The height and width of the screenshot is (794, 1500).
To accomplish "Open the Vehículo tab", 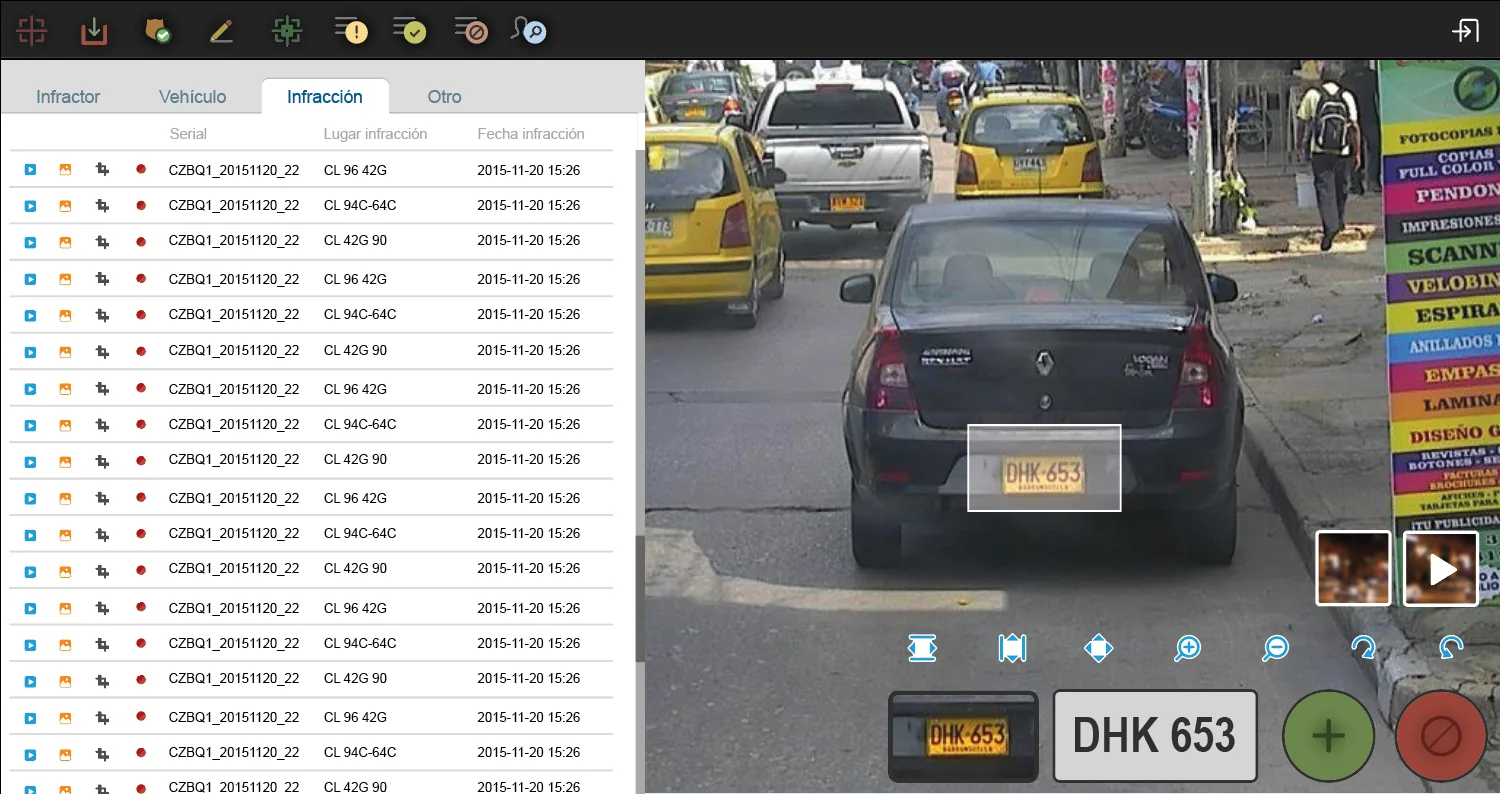I will pos(193,97).
